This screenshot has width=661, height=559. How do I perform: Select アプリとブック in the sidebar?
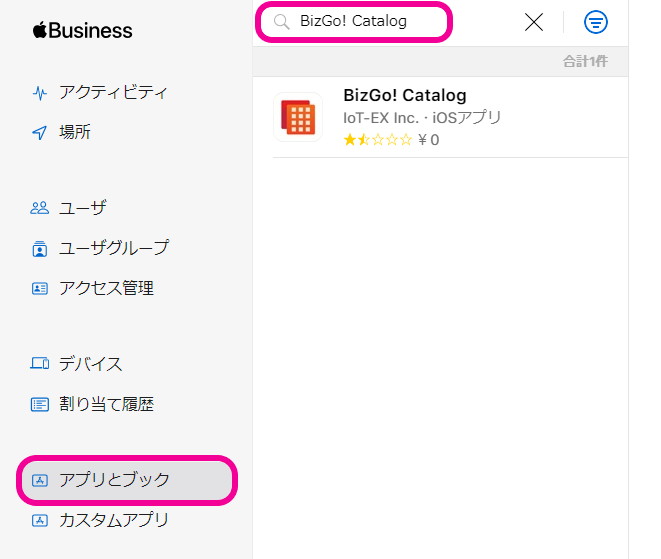pos(114,480)
